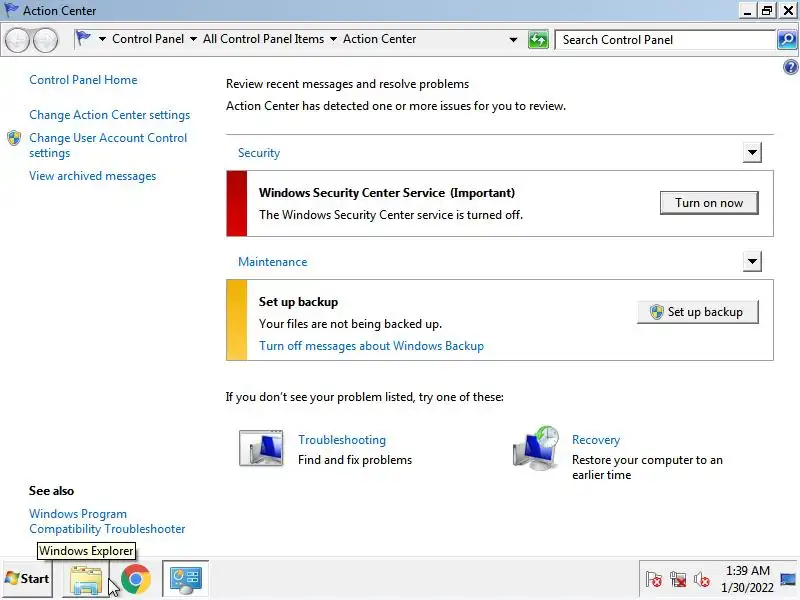800x600 pixels.
Task: Open the Troubleshooting link
Action: pos(342,439)
